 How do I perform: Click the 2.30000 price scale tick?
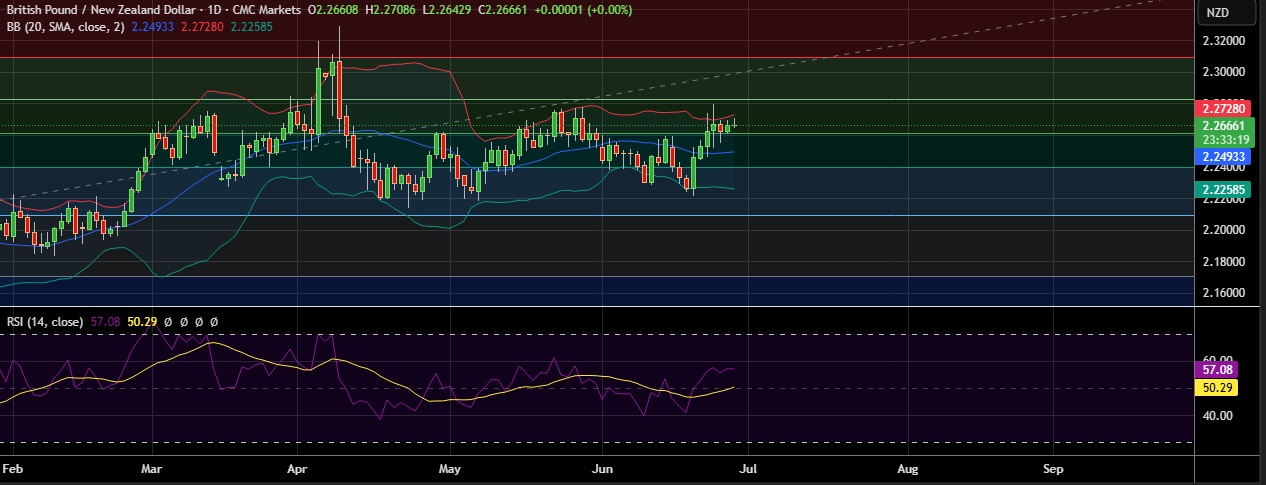(1222, 72)
